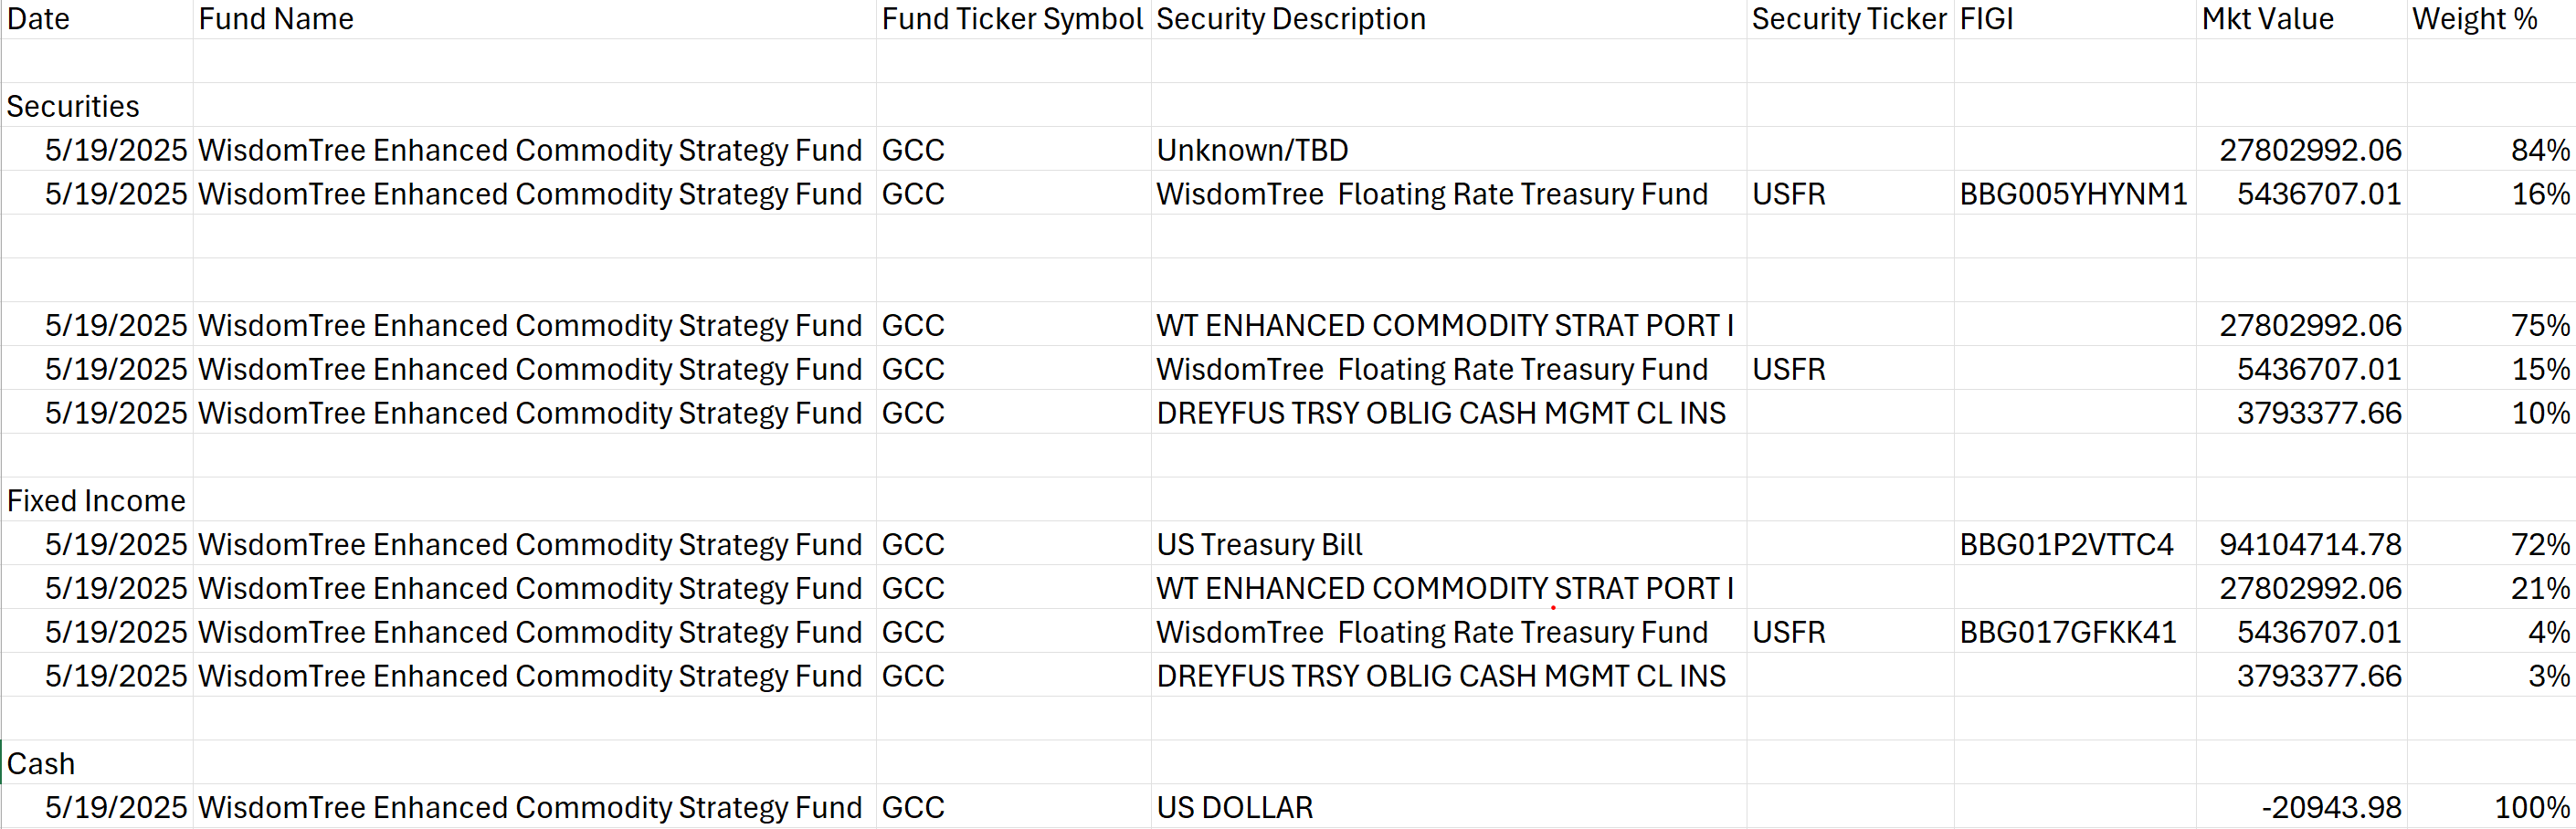Select the Weight % header cell
2576x829 pixels.
tap(2490, 19)
